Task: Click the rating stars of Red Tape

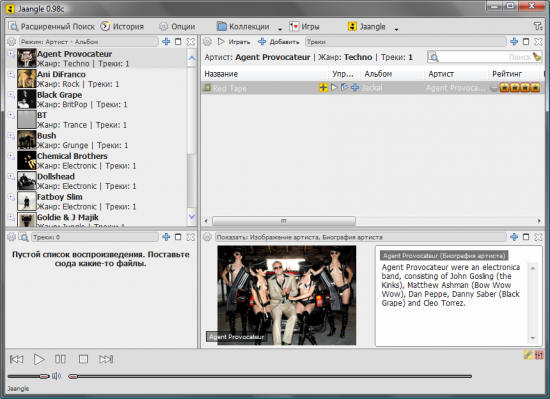Action: (520, 88)
